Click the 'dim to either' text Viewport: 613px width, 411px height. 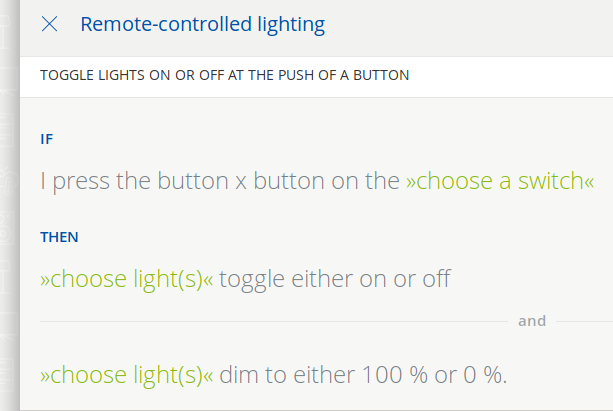[x=282, y=376]
